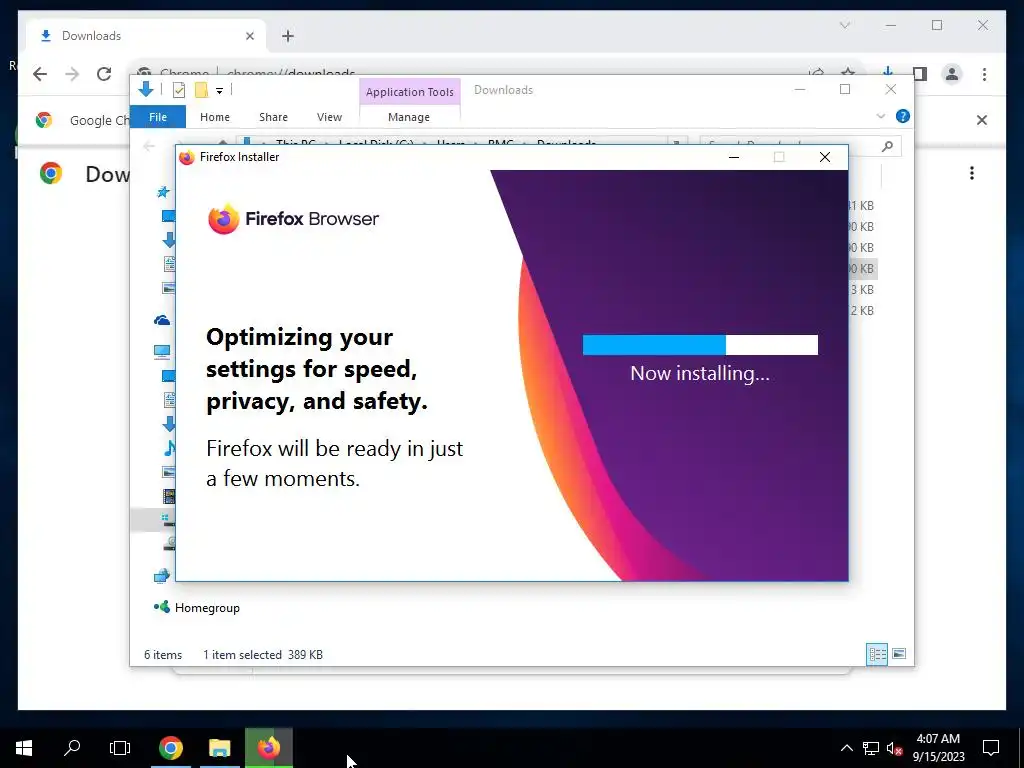The image size is (1024, 768).
Task: Switch to Chrome from taskbar
Action: [x=170, y=748]
